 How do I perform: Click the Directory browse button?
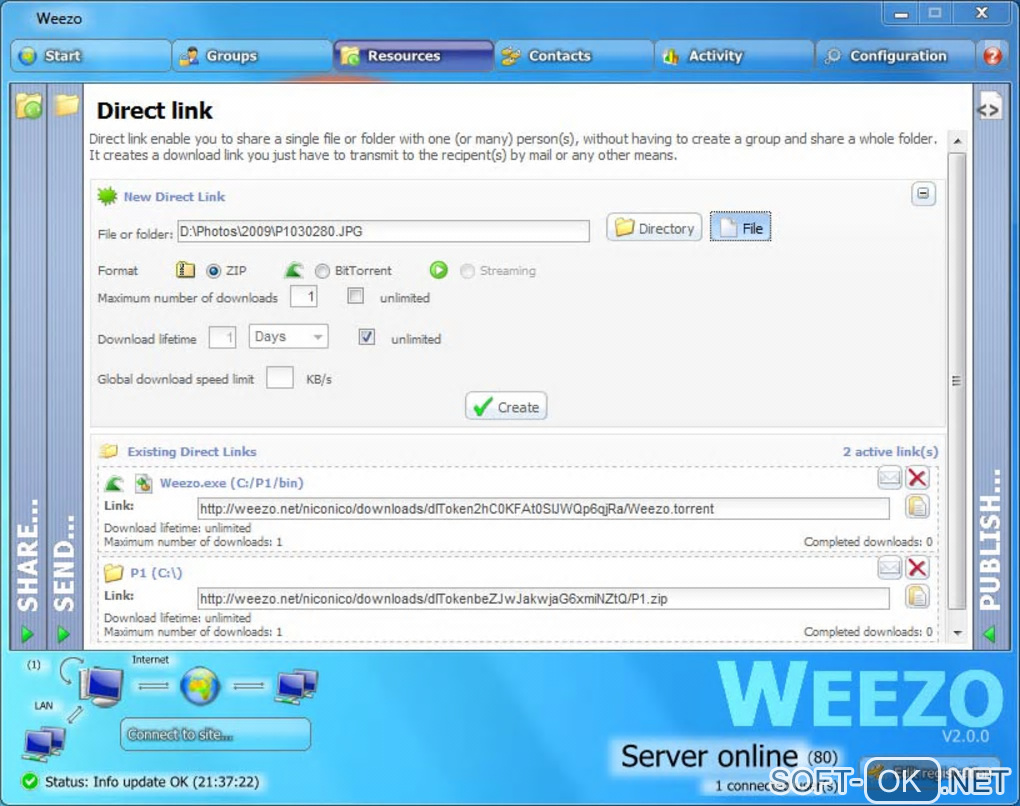(x=654, y=228)
